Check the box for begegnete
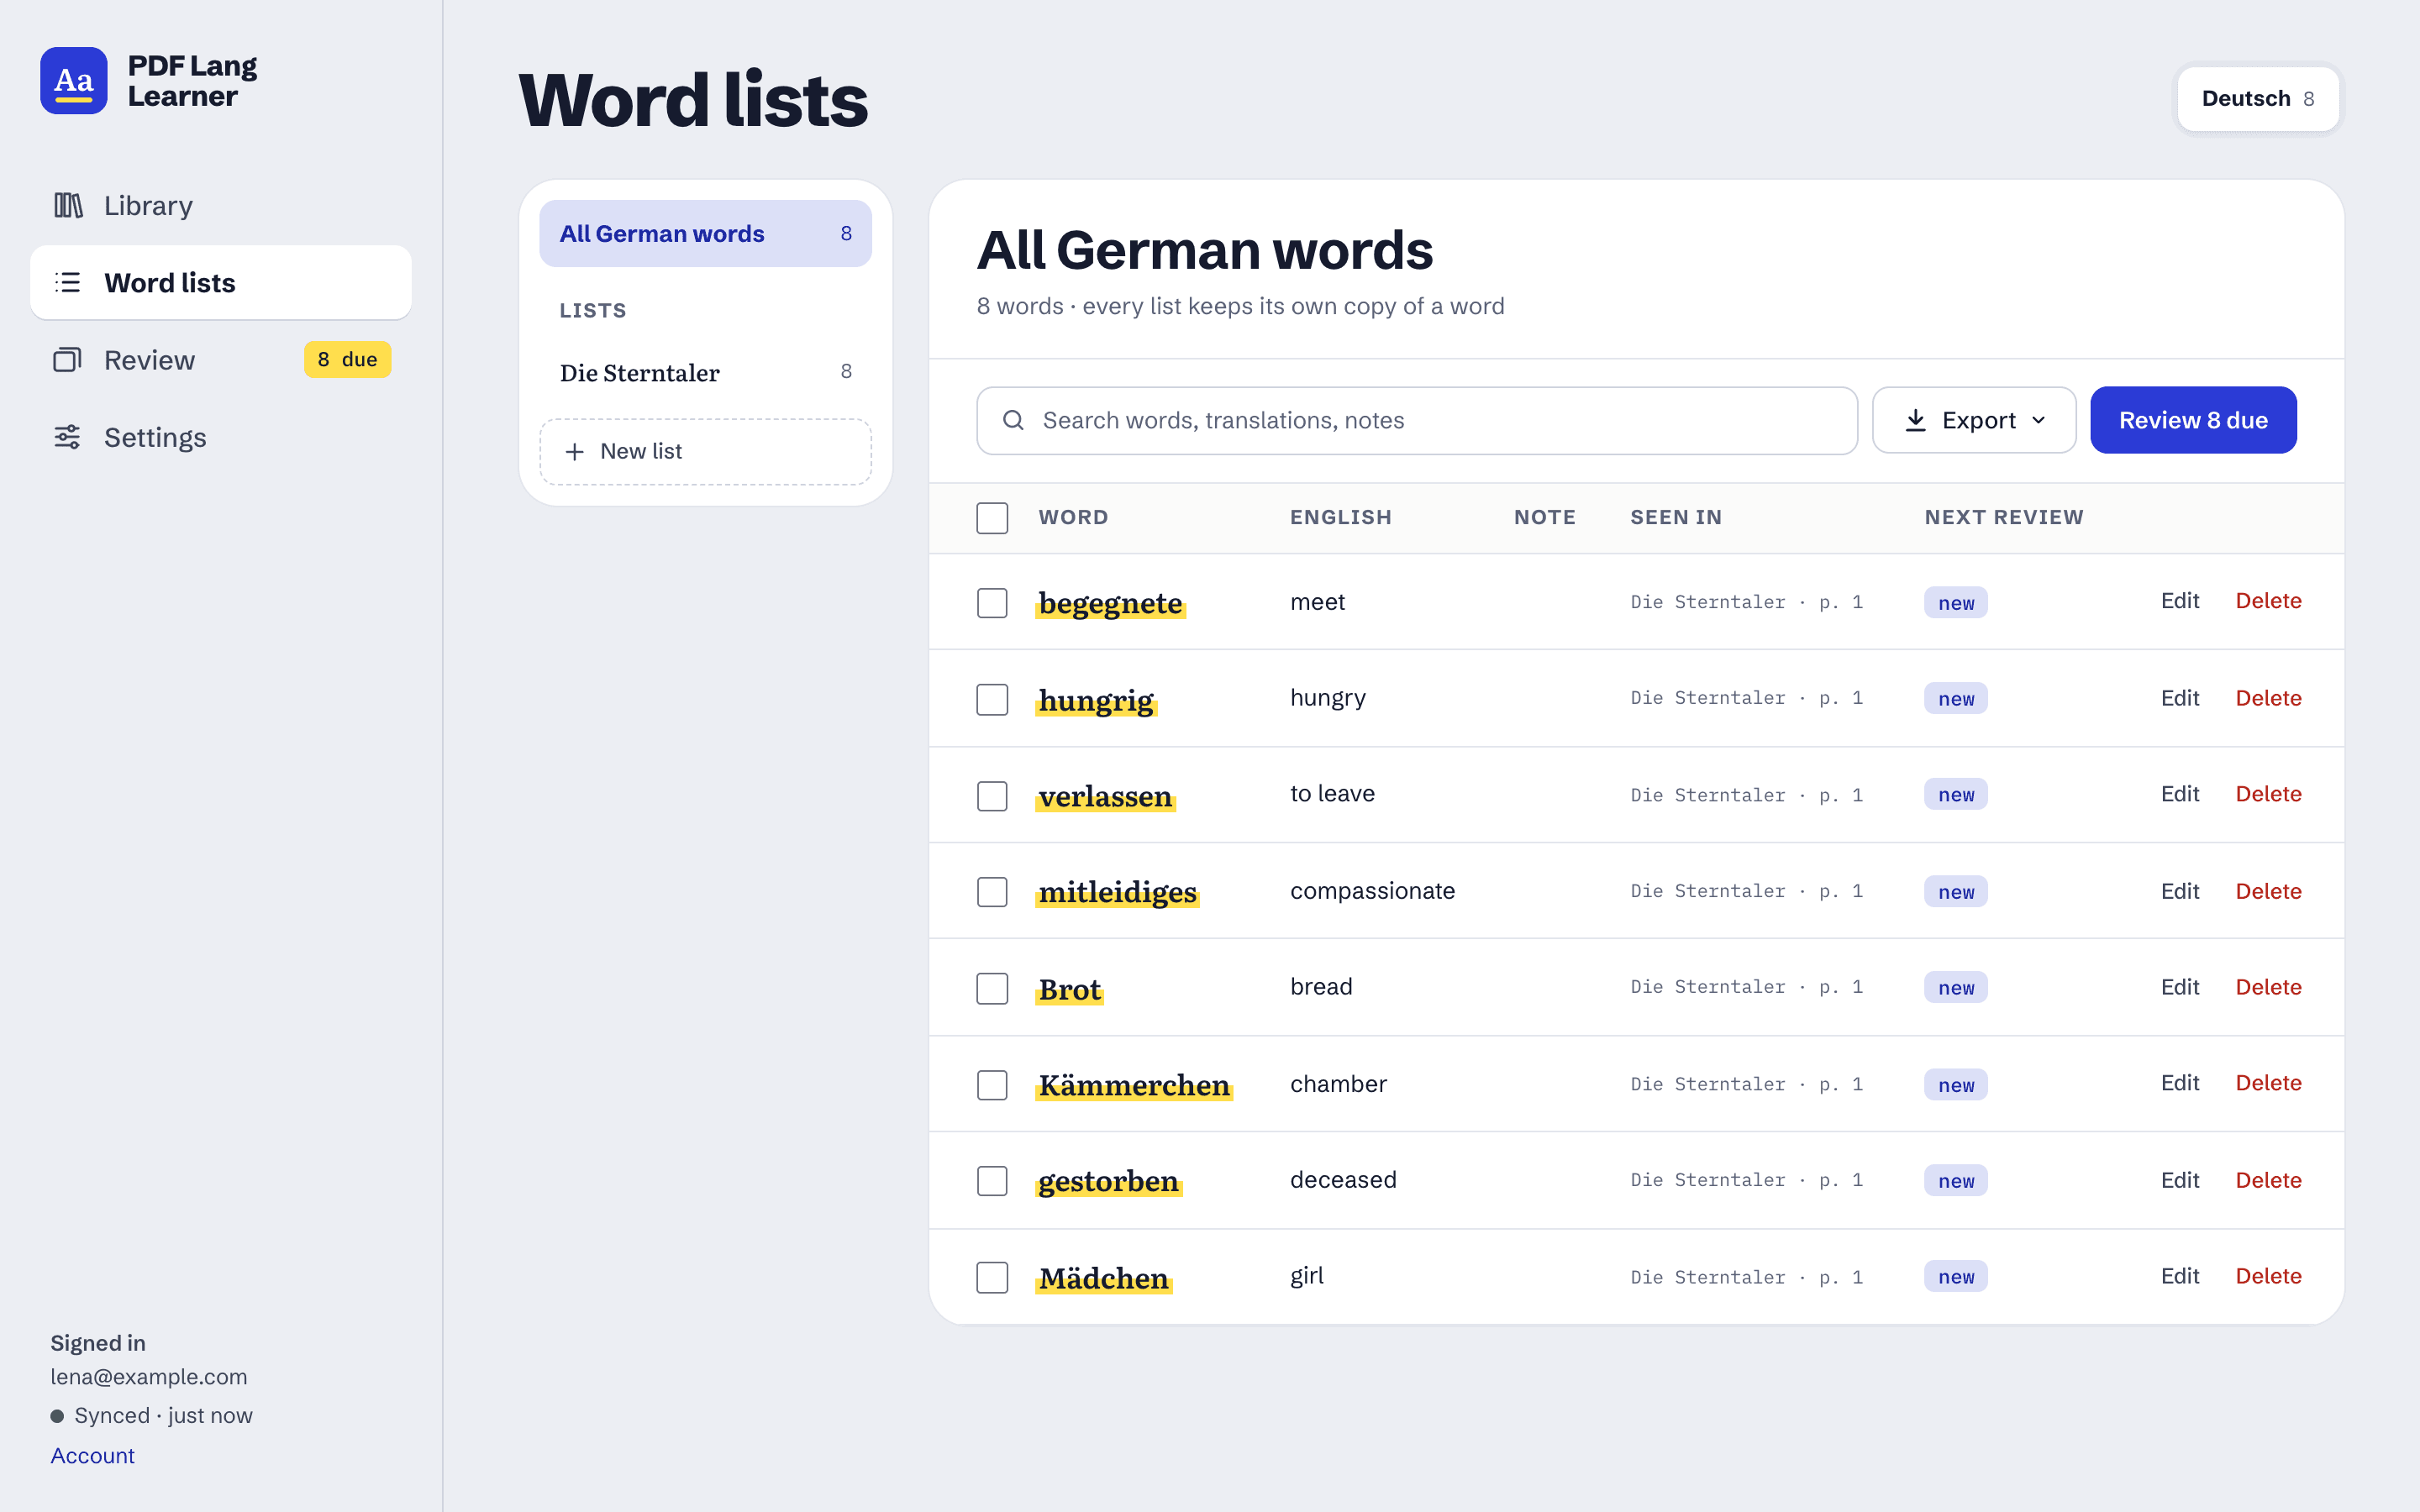 (992, 603)
